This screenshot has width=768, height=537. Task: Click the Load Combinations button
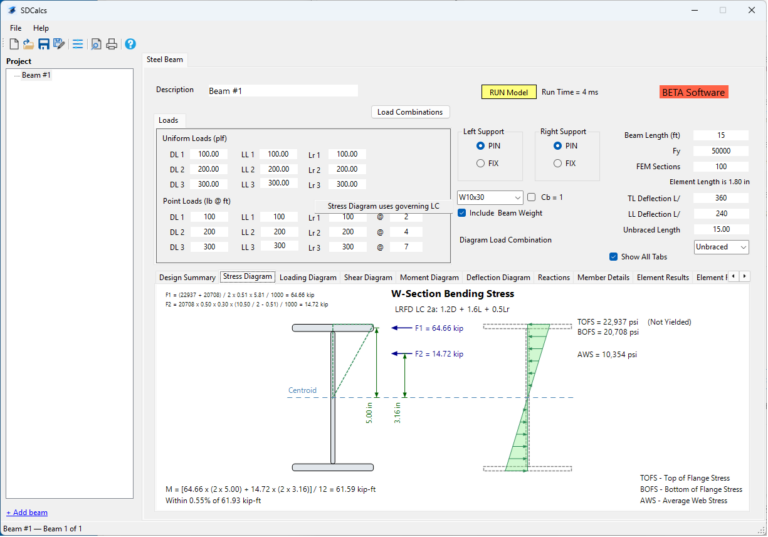(410, 112)
